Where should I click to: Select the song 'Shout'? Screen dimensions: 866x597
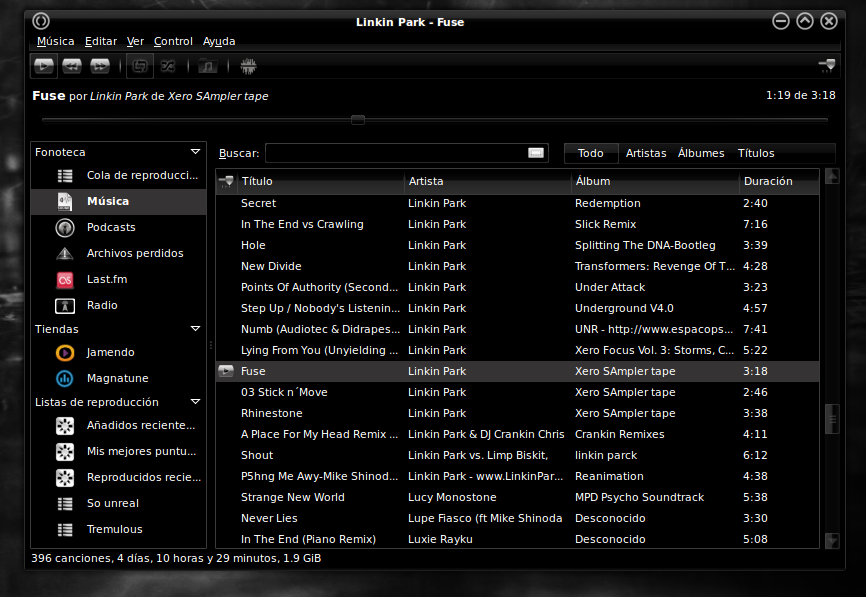pos(257,455)
